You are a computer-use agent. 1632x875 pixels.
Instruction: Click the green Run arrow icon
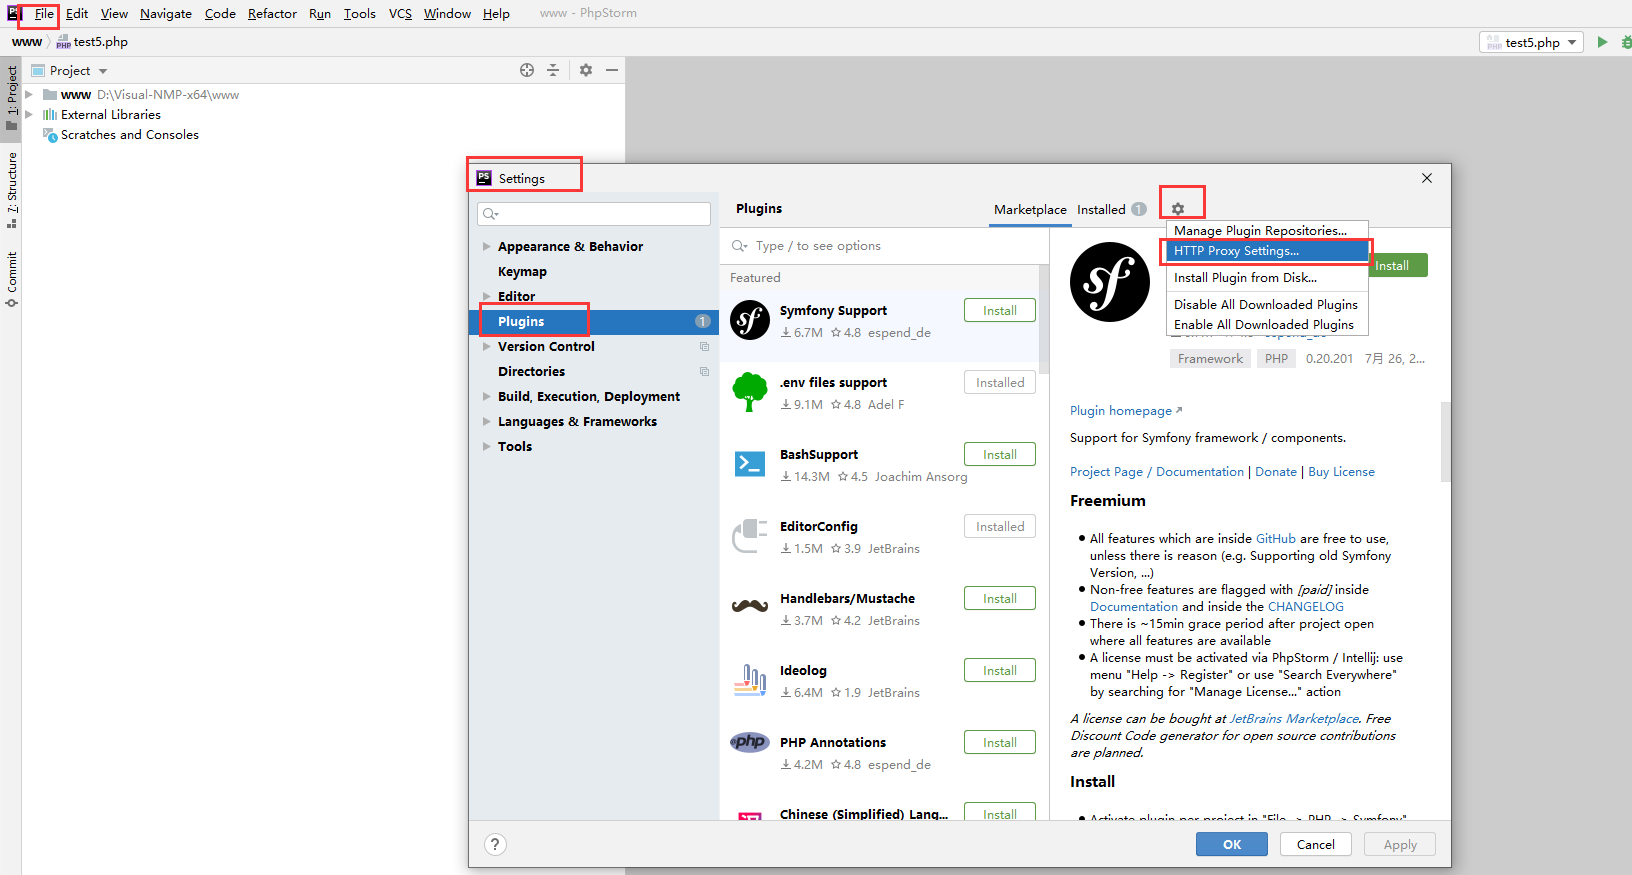(1602, 42)
